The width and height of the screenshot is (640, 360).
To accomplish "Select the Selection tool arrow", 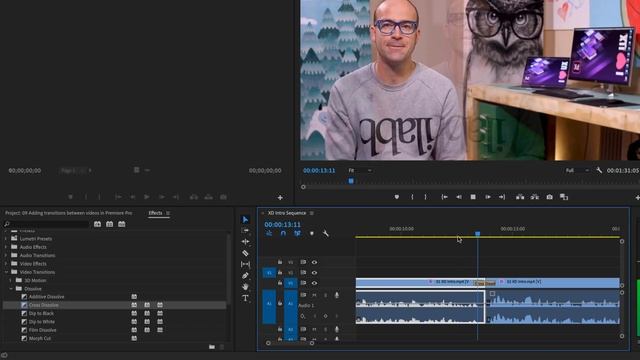I will [245, 220].
